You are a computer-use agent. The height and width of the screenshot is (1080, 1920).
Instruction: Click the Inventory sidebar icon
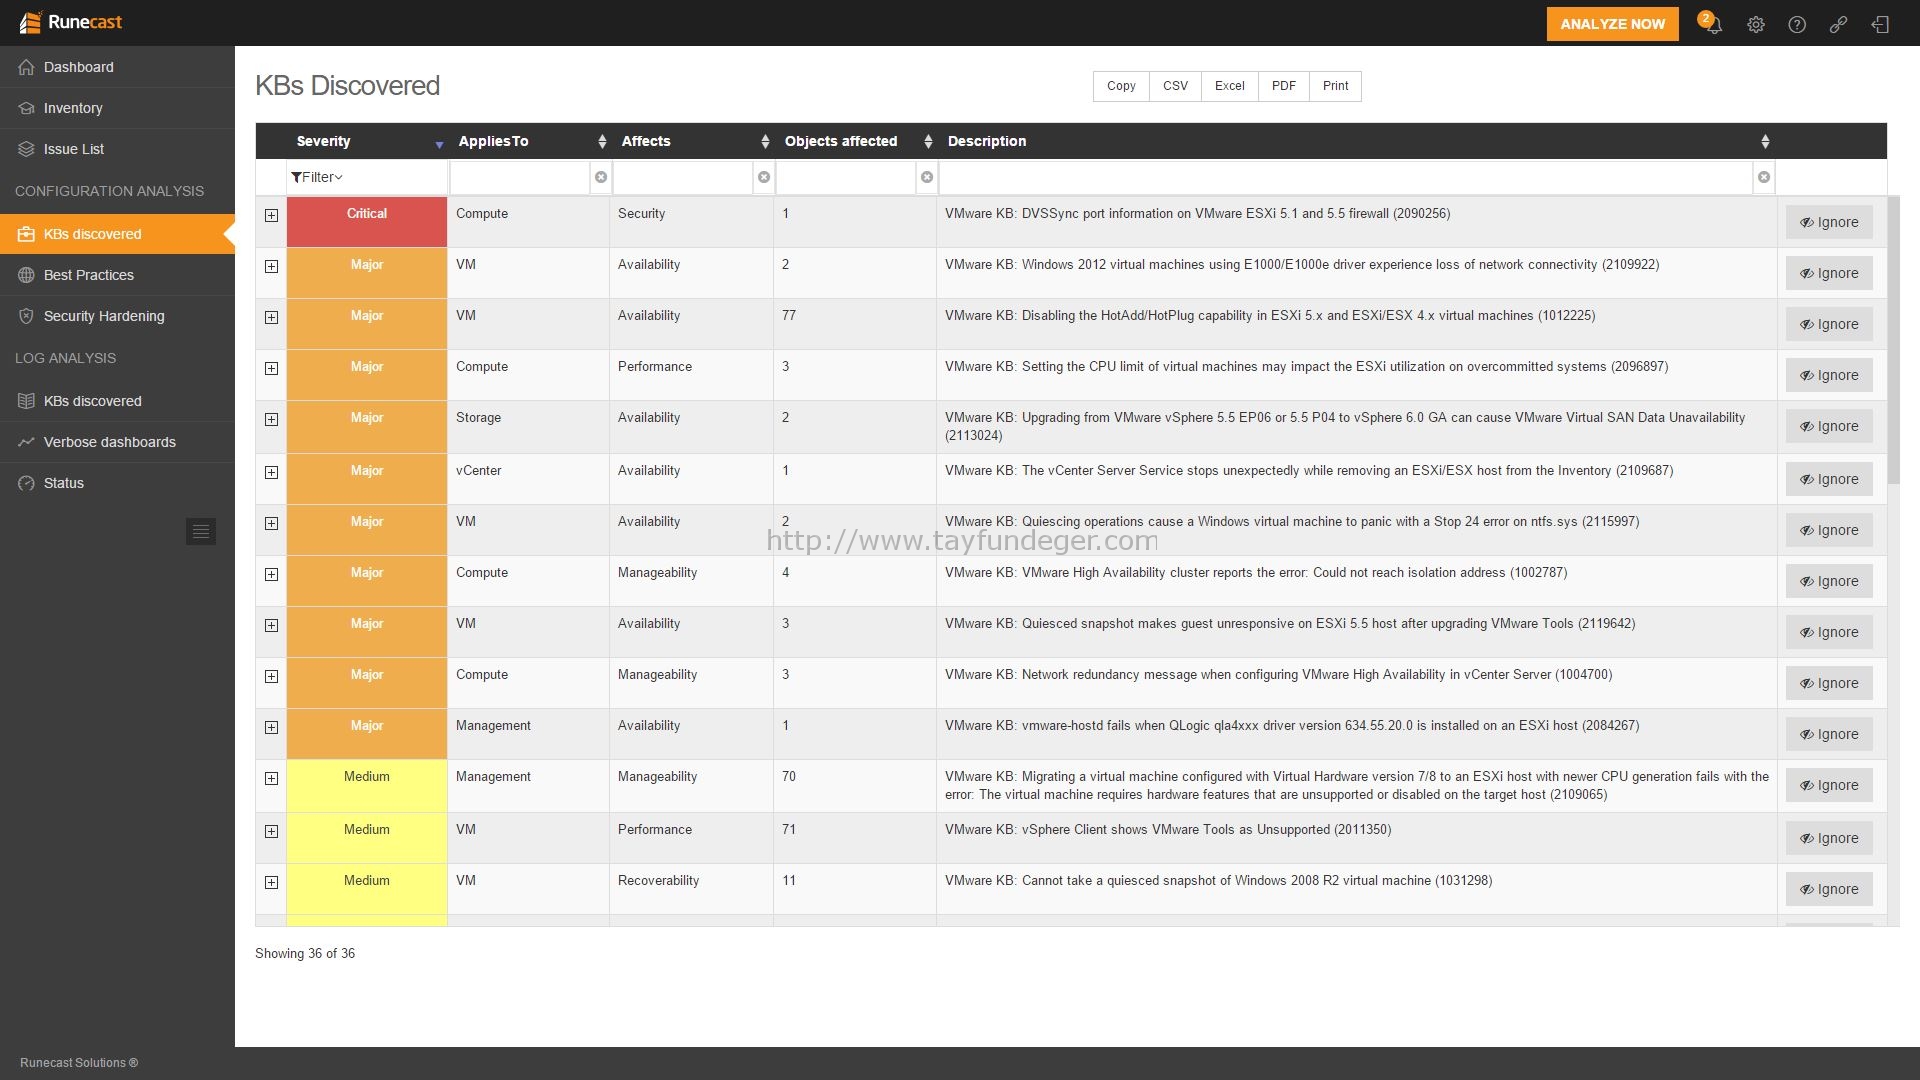[26, 108]
